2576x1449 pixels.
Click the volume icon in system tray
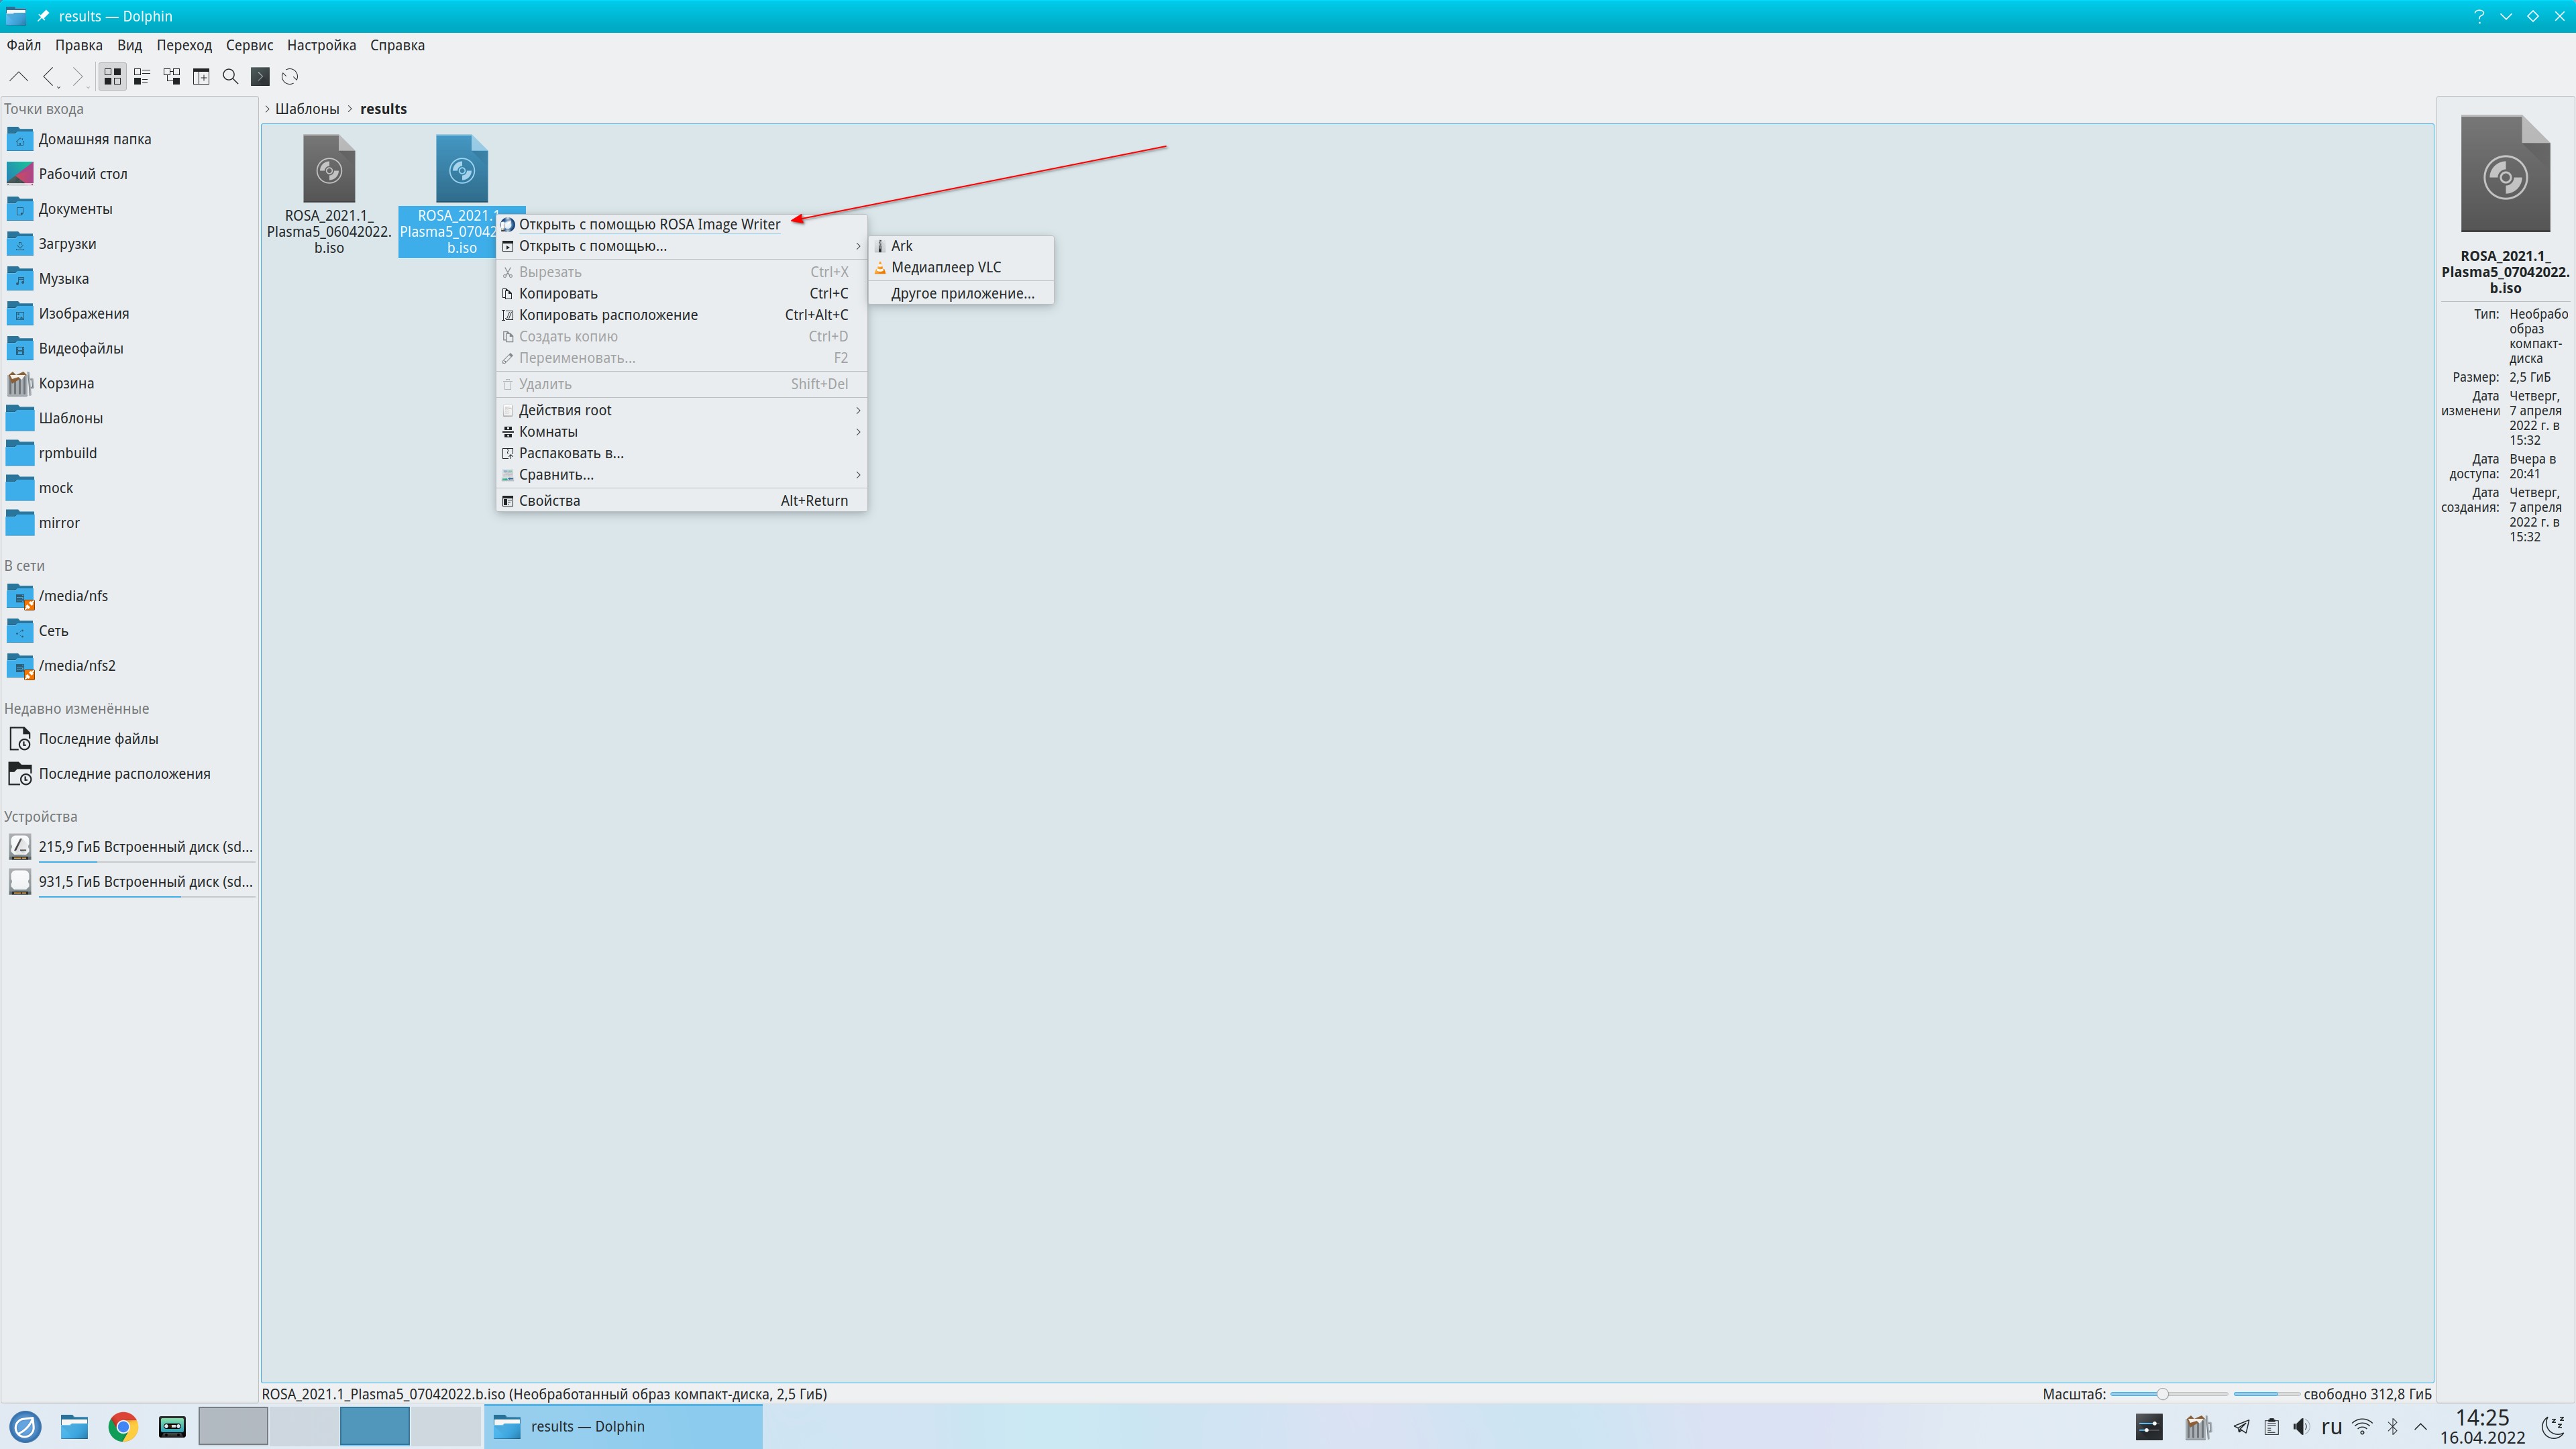click(2301, 1426)
